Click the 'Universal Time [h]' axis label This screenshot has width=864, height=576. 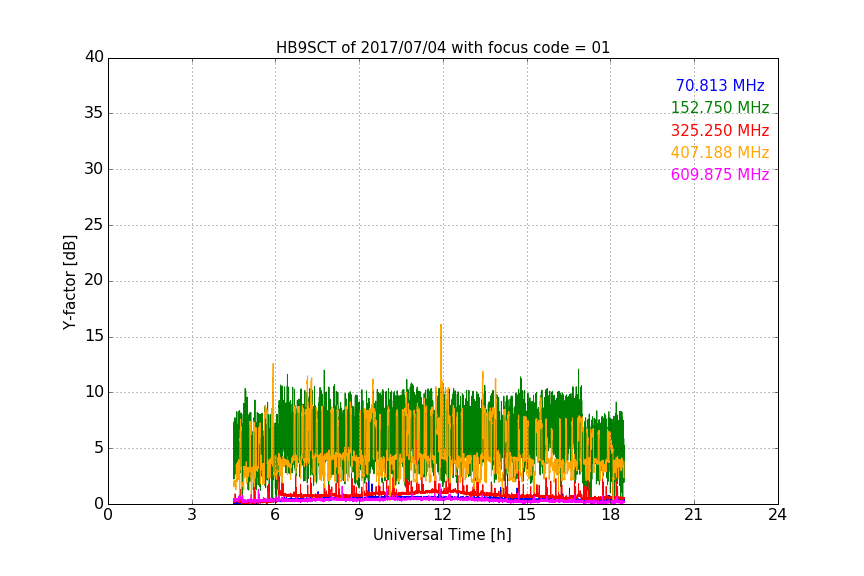click(442, 535)
